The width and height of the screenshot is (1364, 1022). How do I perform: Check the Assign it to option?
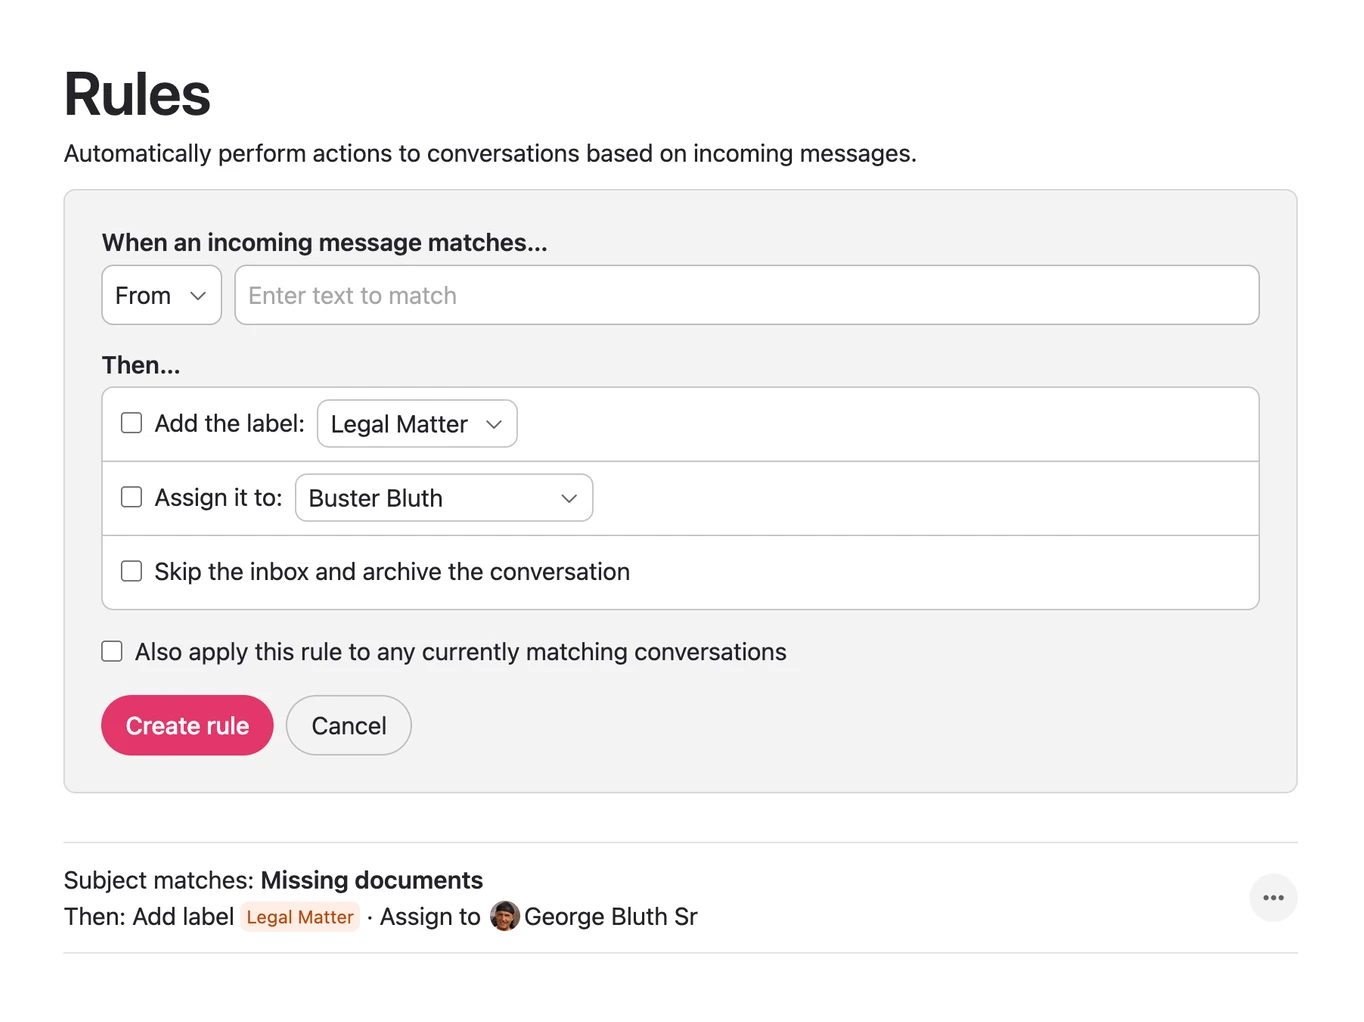click(x=131, y=497)
